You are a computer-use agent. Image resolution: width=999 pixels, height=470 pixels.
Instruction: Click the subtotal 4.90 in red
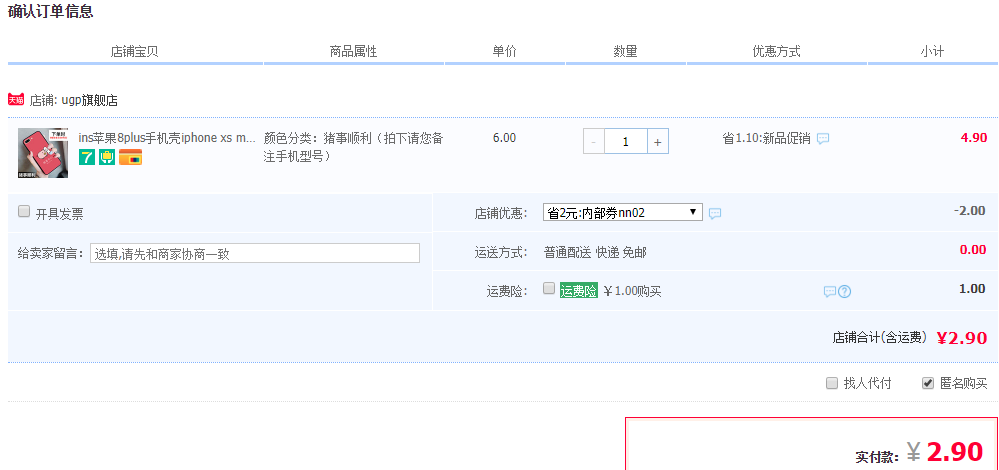[974, 138]
